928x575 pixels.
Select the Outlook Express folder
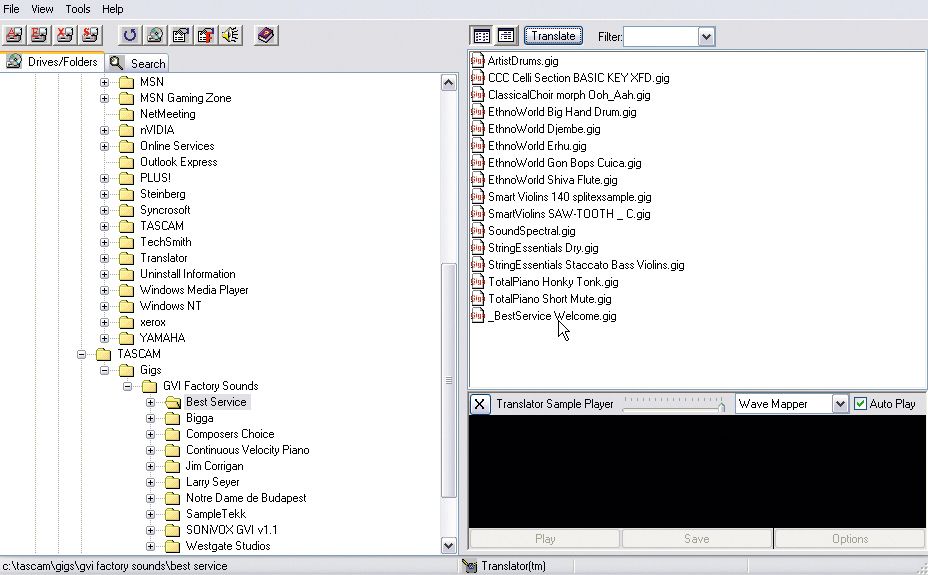click(178, 162)
